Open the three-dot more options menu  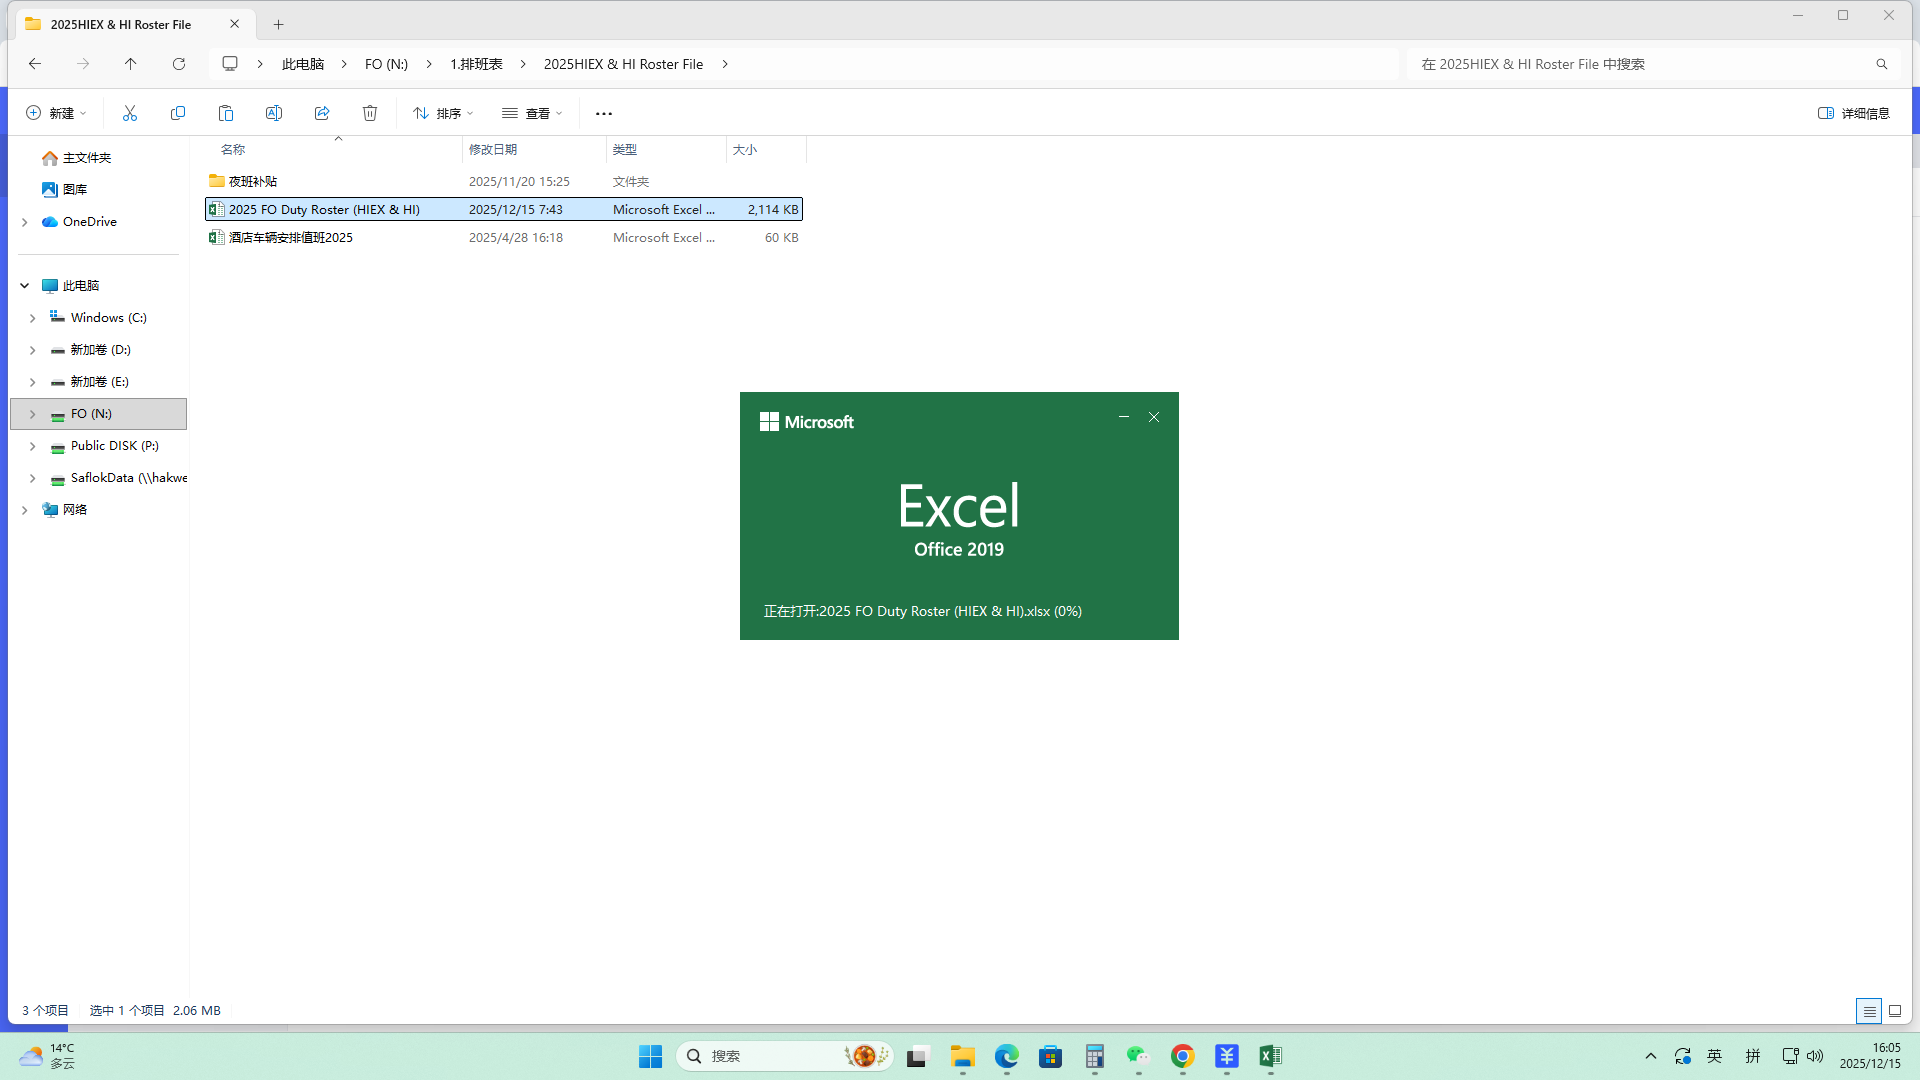604,113
